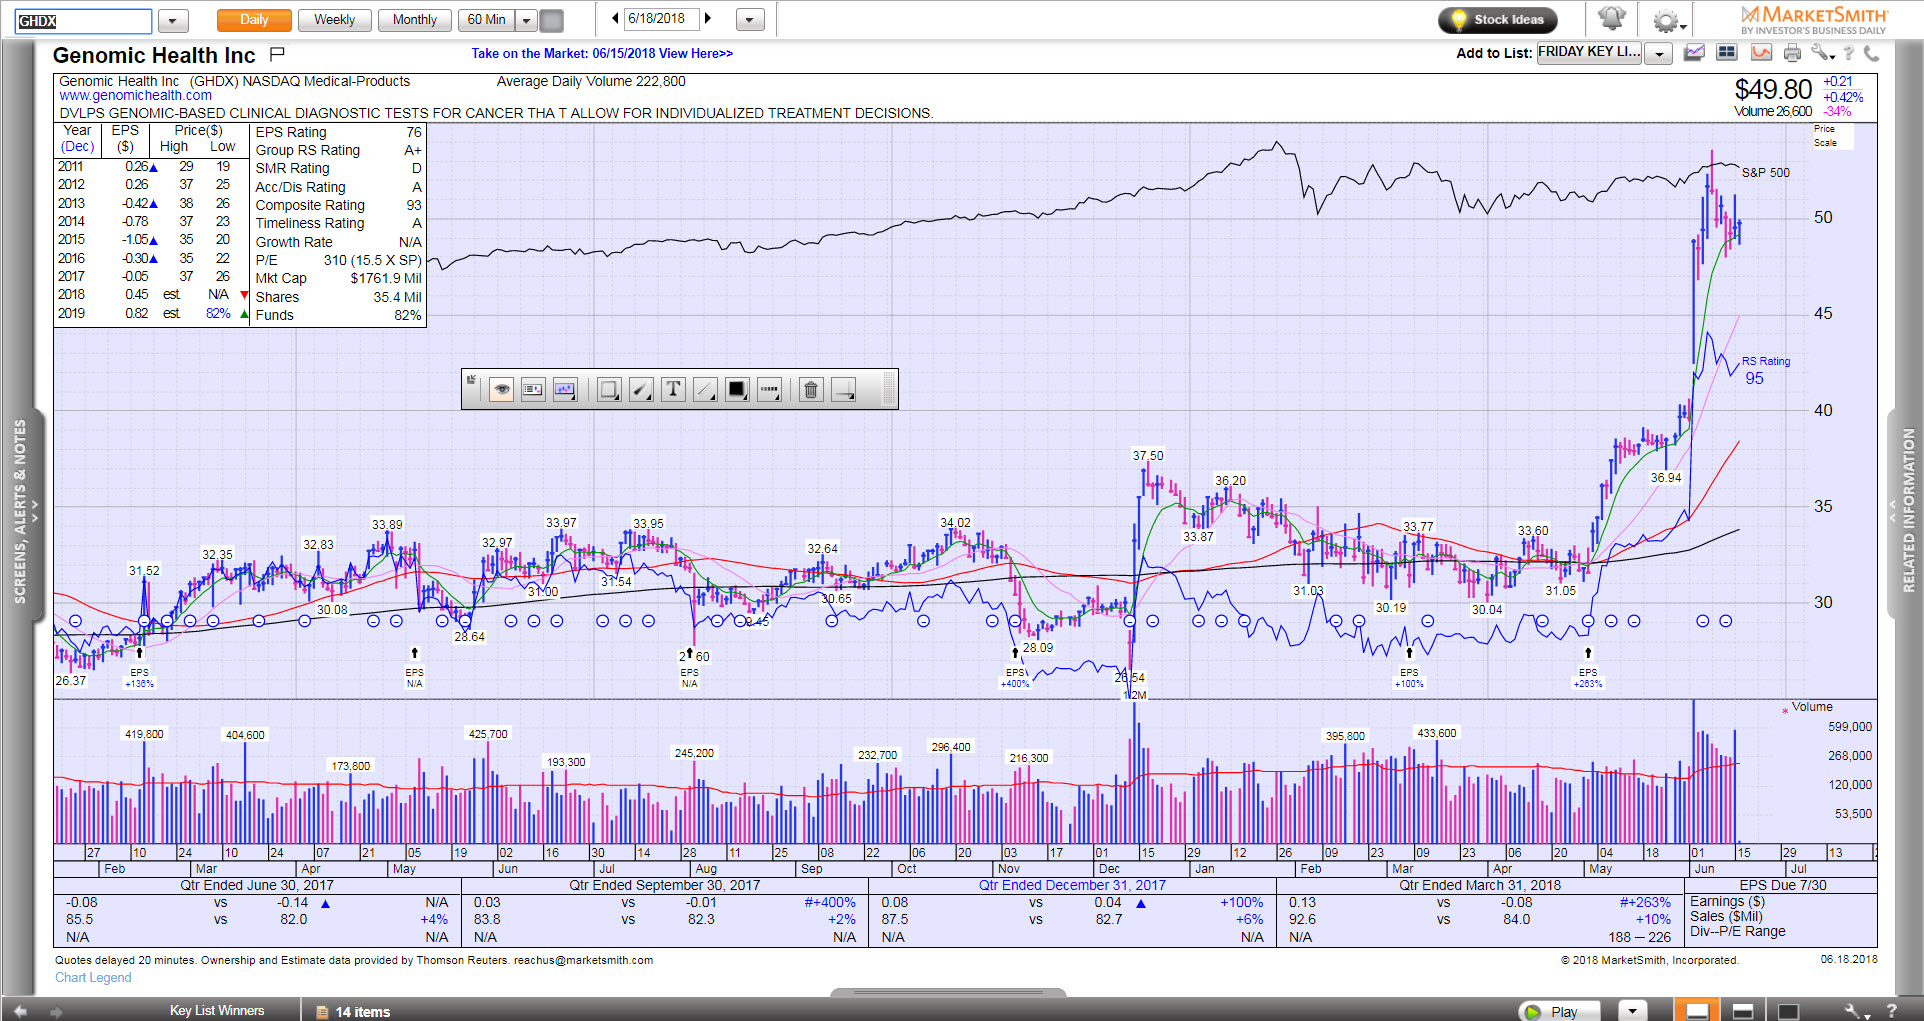Click the flag icon next to Genomic Health Inc
Viewport: 1924px width, 1021px height.
[278, 54]
